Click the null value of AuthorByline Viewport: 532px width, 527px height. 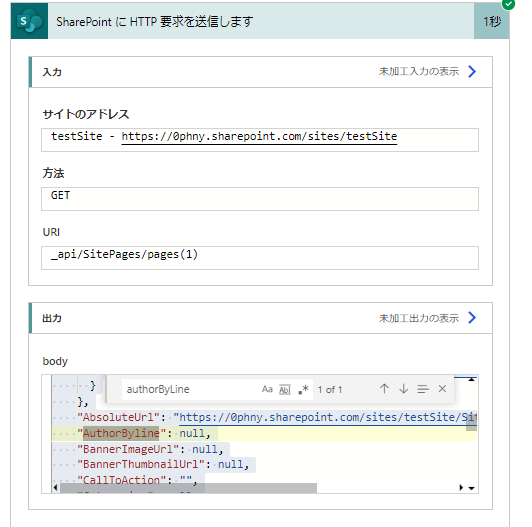(192, 433)
